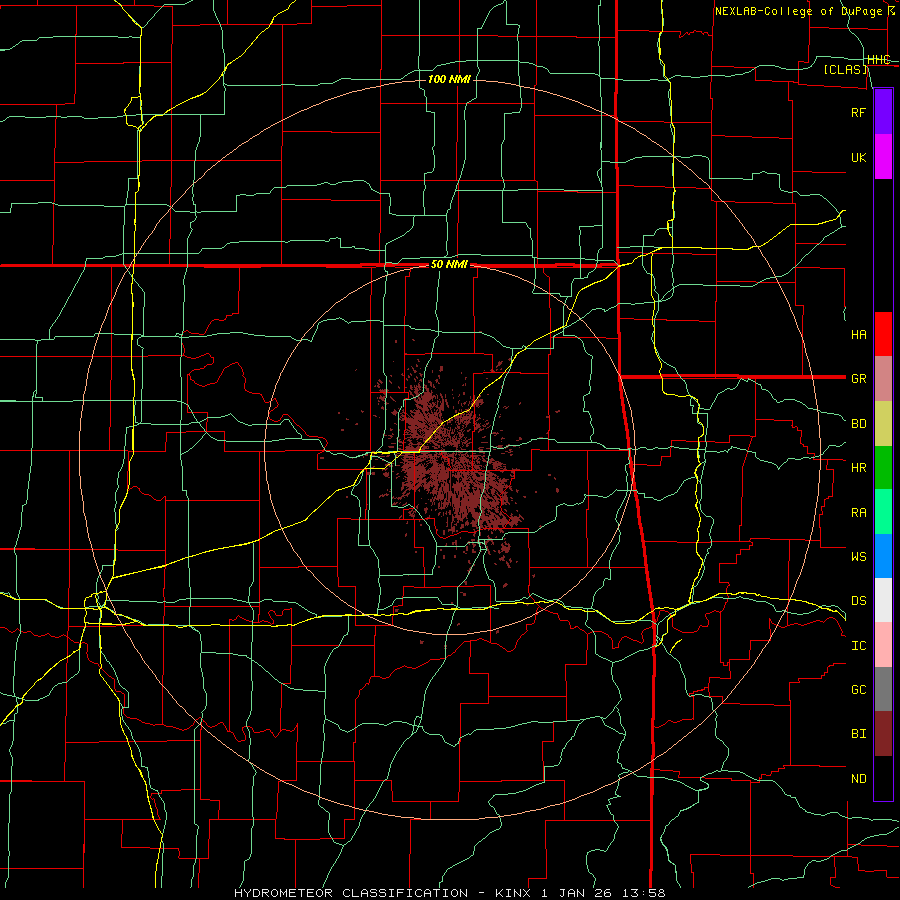This screenshot has width=900, height=900.
Task: Select the BD yellow legend swatch
Action: click(x=883, y=424)
